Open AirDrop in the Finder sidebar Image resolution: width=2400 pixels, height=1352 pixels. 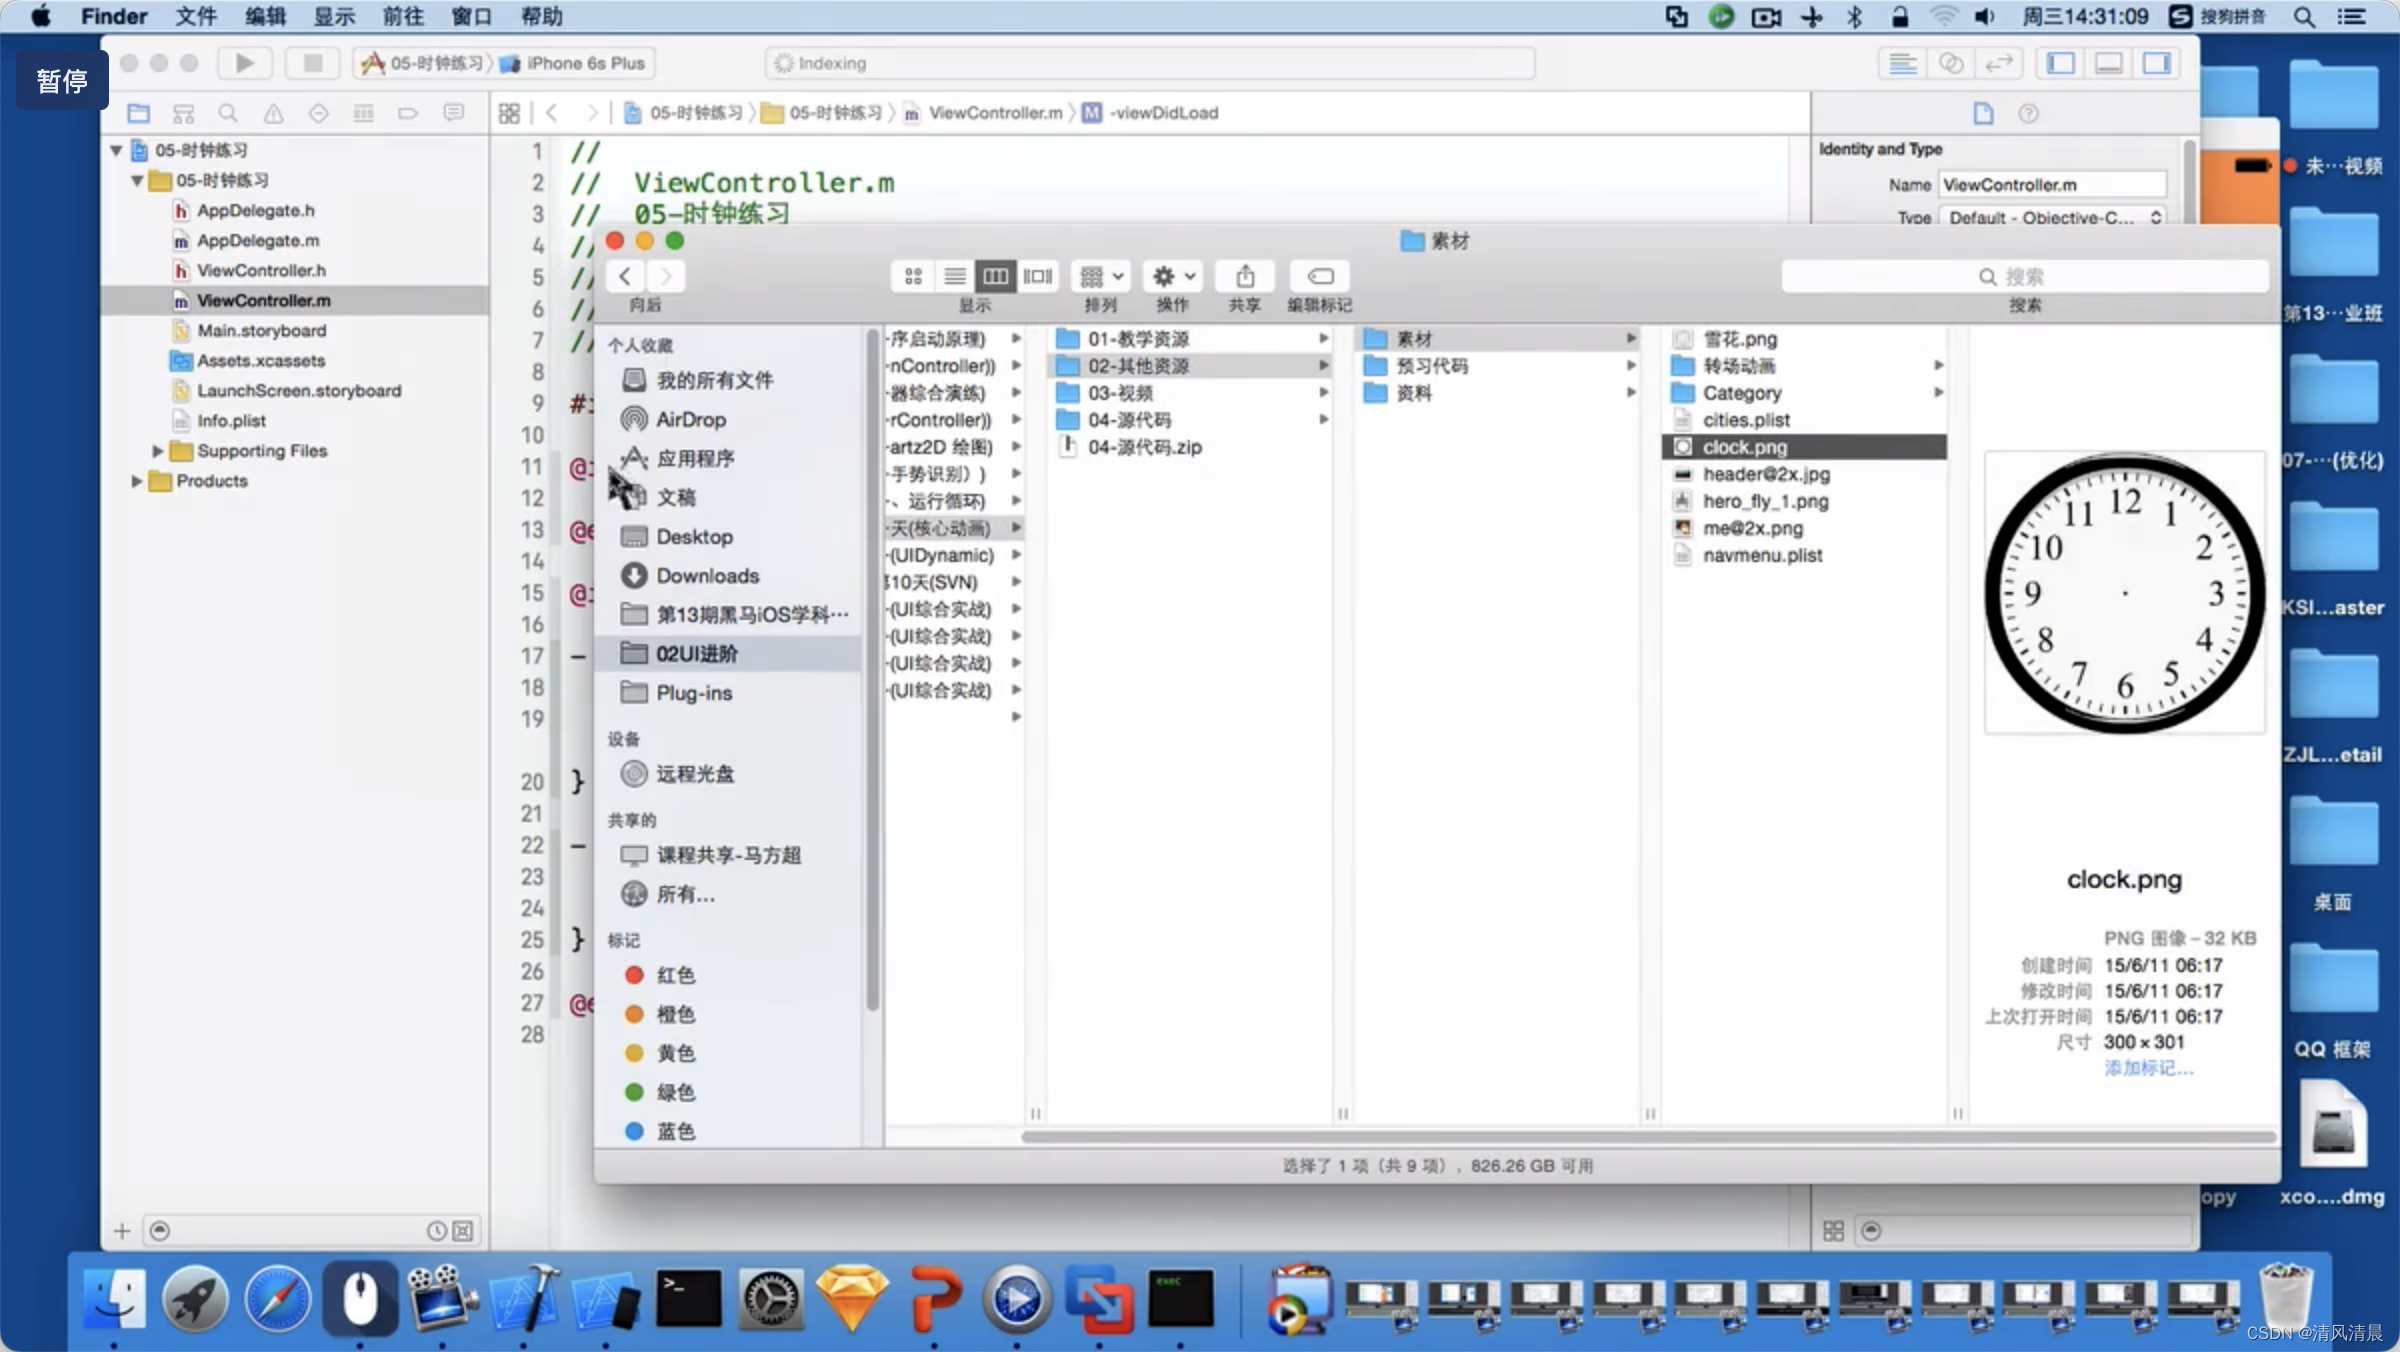click(690, 419)
